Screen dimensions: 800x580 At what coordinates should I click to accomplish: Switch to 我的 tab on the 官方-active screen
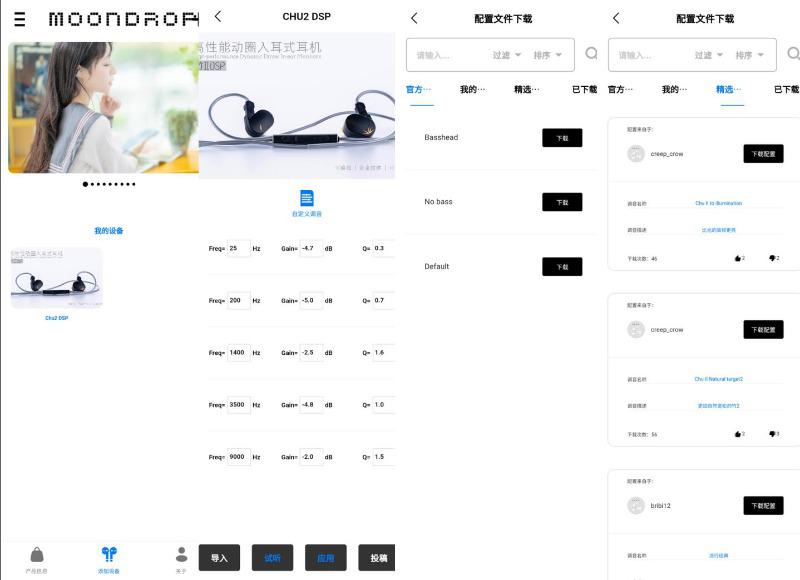472,89
